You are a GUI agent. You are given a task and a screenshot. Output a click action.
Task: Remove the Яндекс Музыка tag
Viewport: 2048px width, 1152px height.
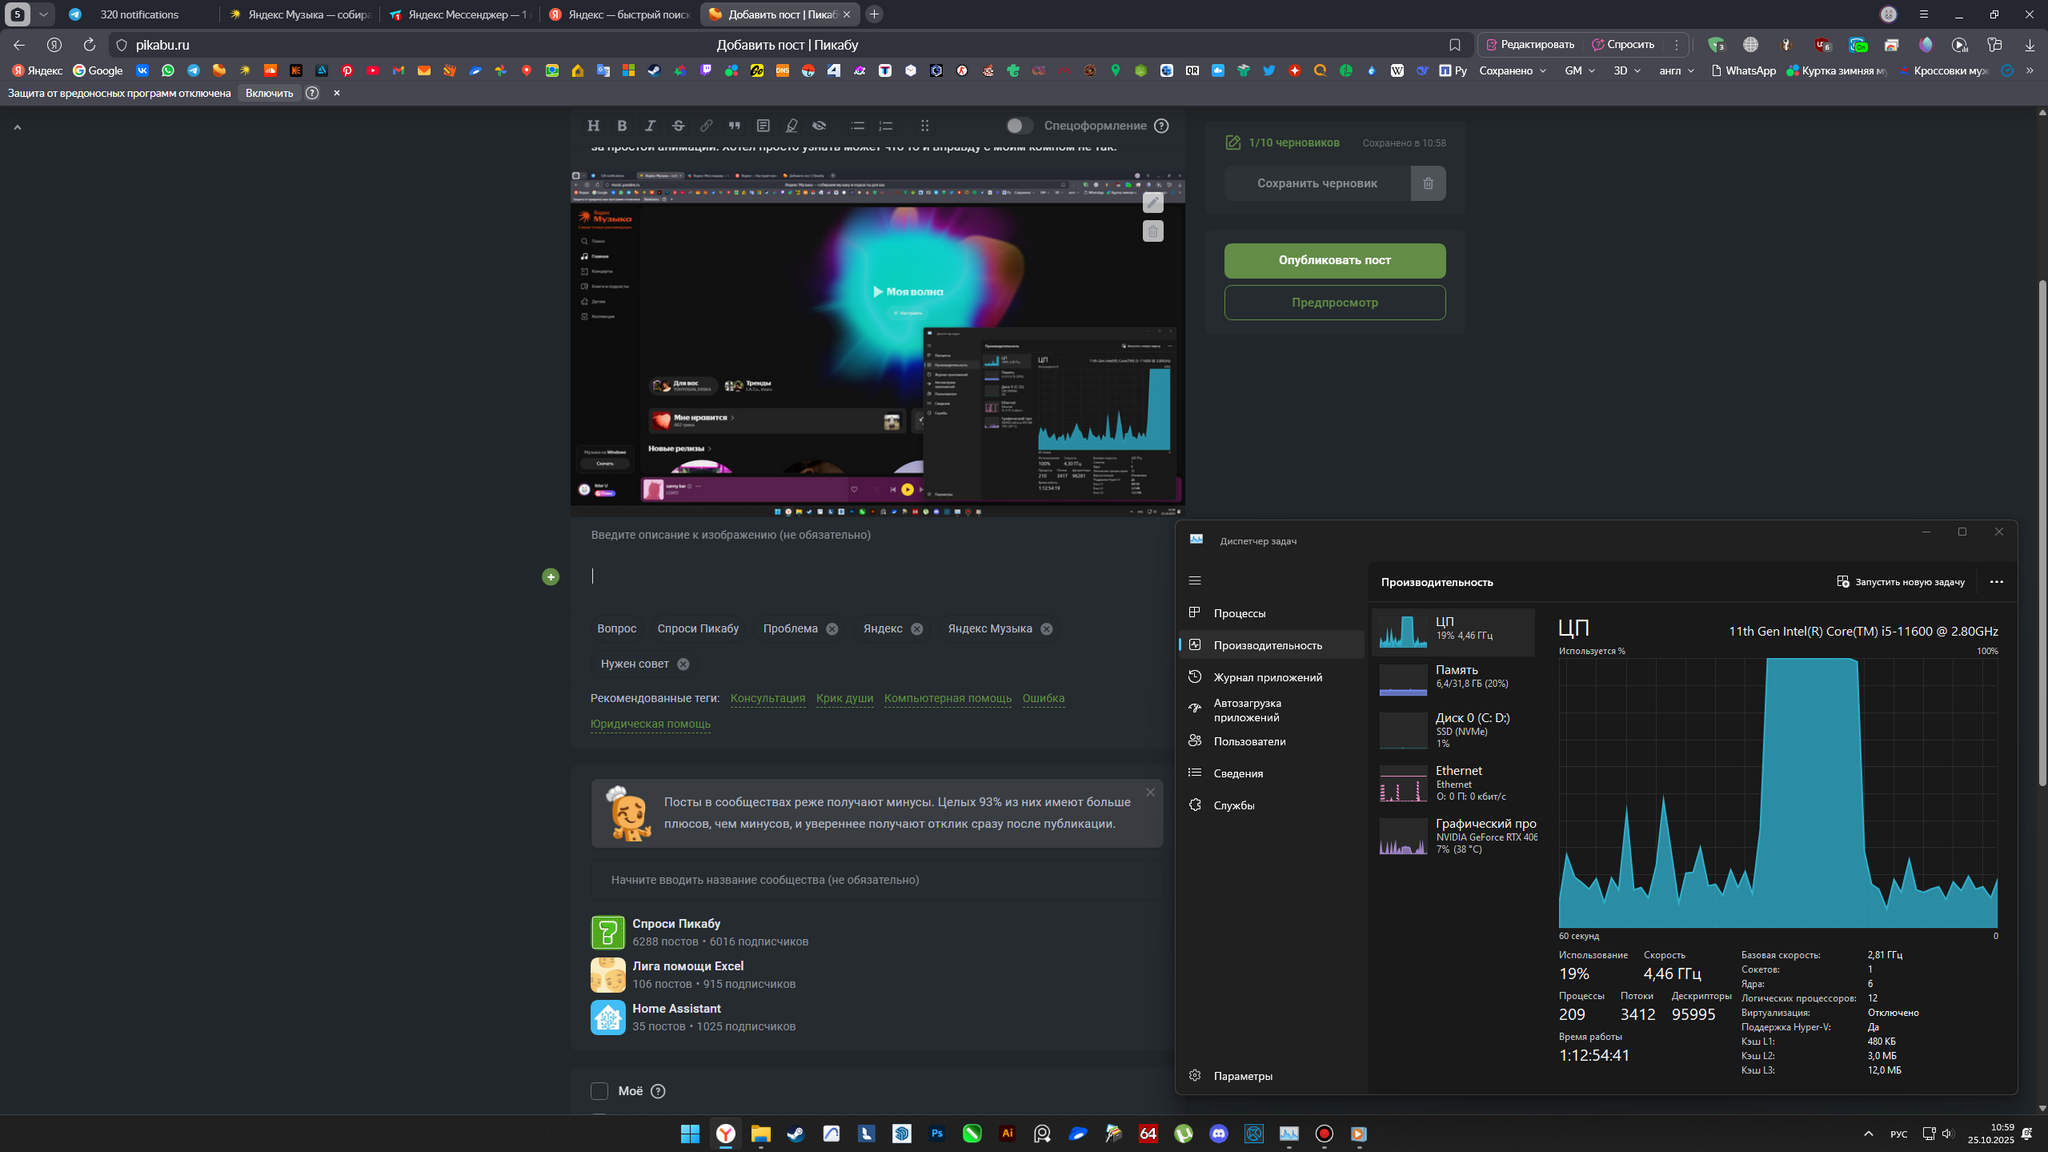pyautogui.click(x=1046, y=629)
